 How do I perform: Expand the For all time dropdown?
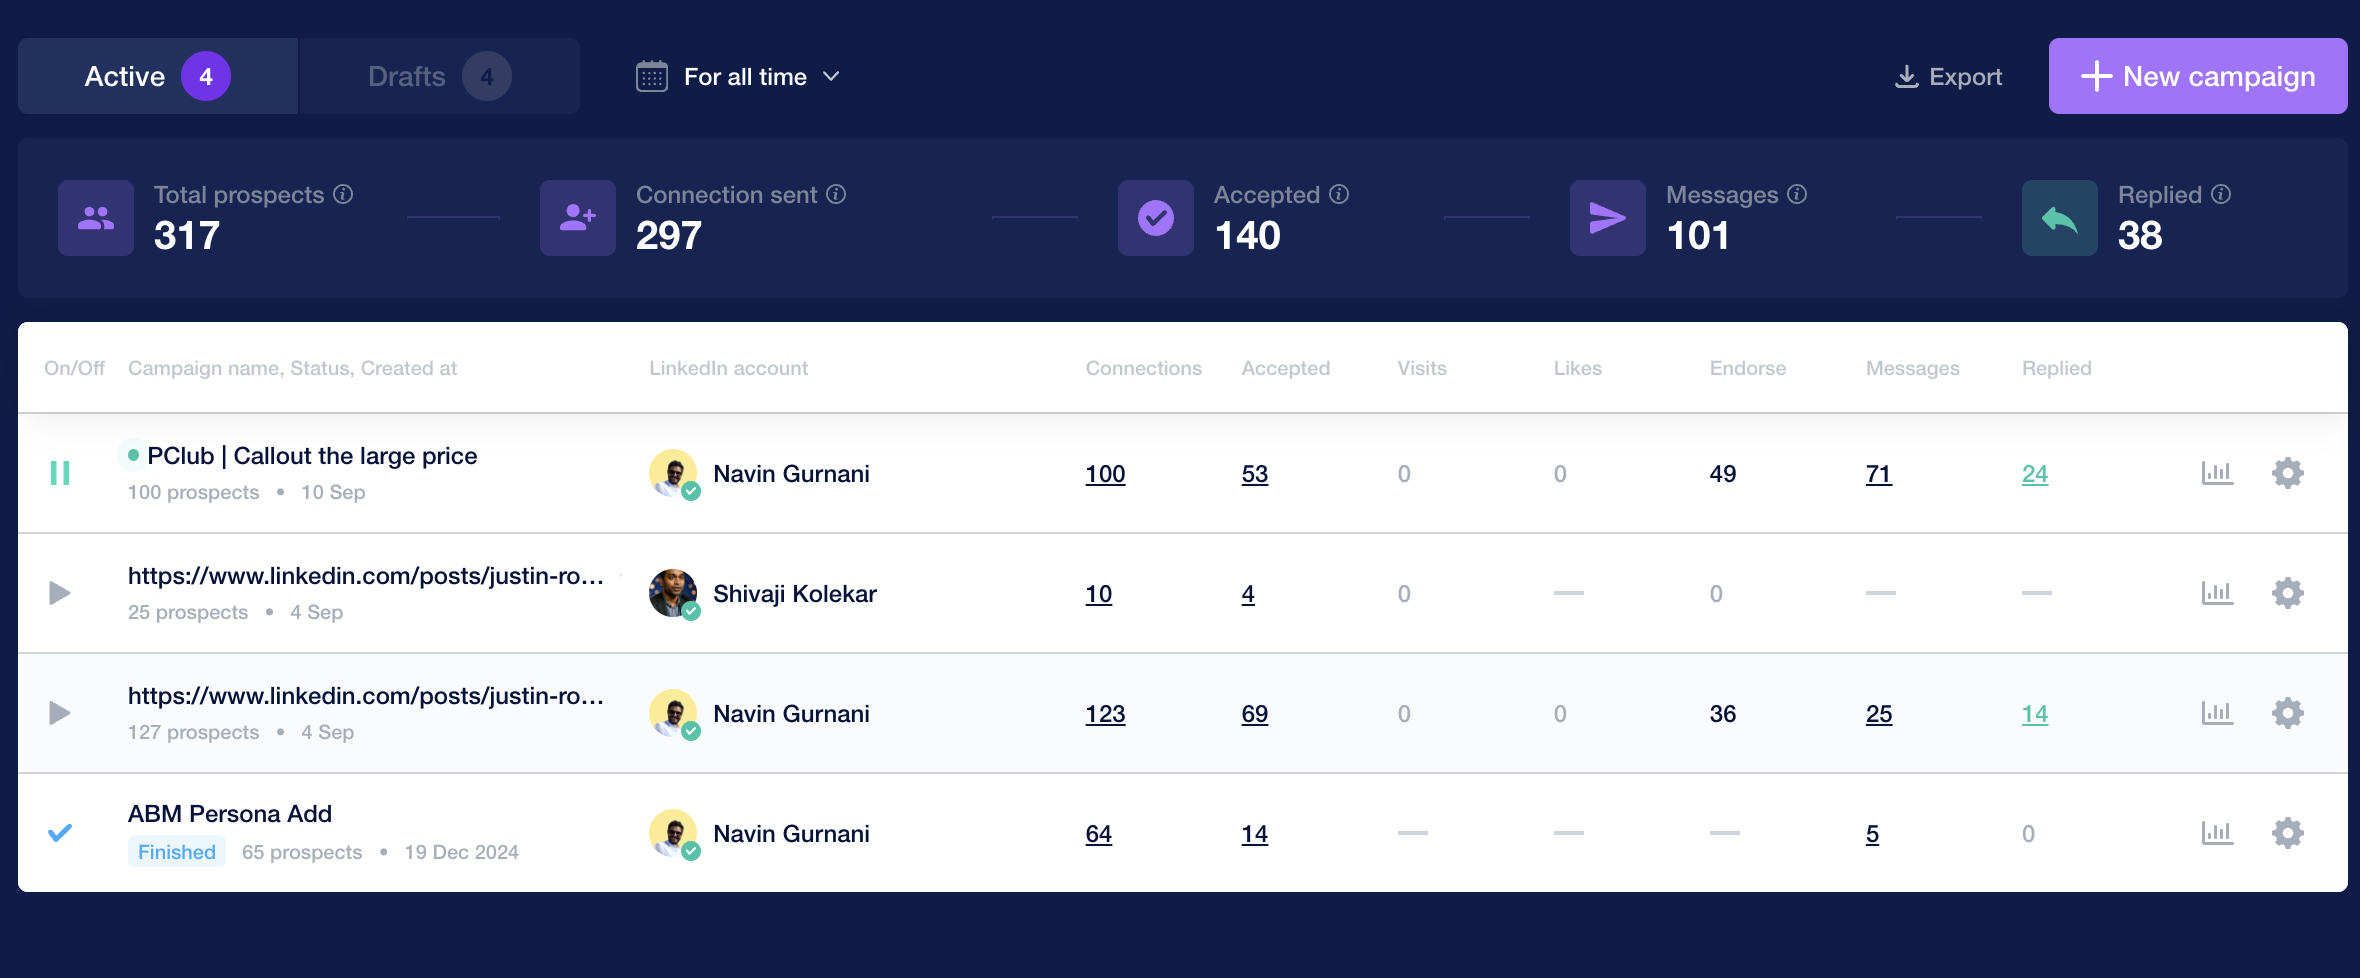[x=833, y=76]
